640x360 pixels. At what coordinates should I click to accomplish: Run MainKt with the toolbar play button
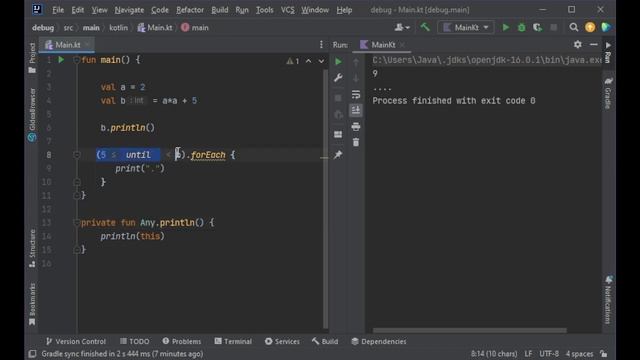(x=506, y=27)
